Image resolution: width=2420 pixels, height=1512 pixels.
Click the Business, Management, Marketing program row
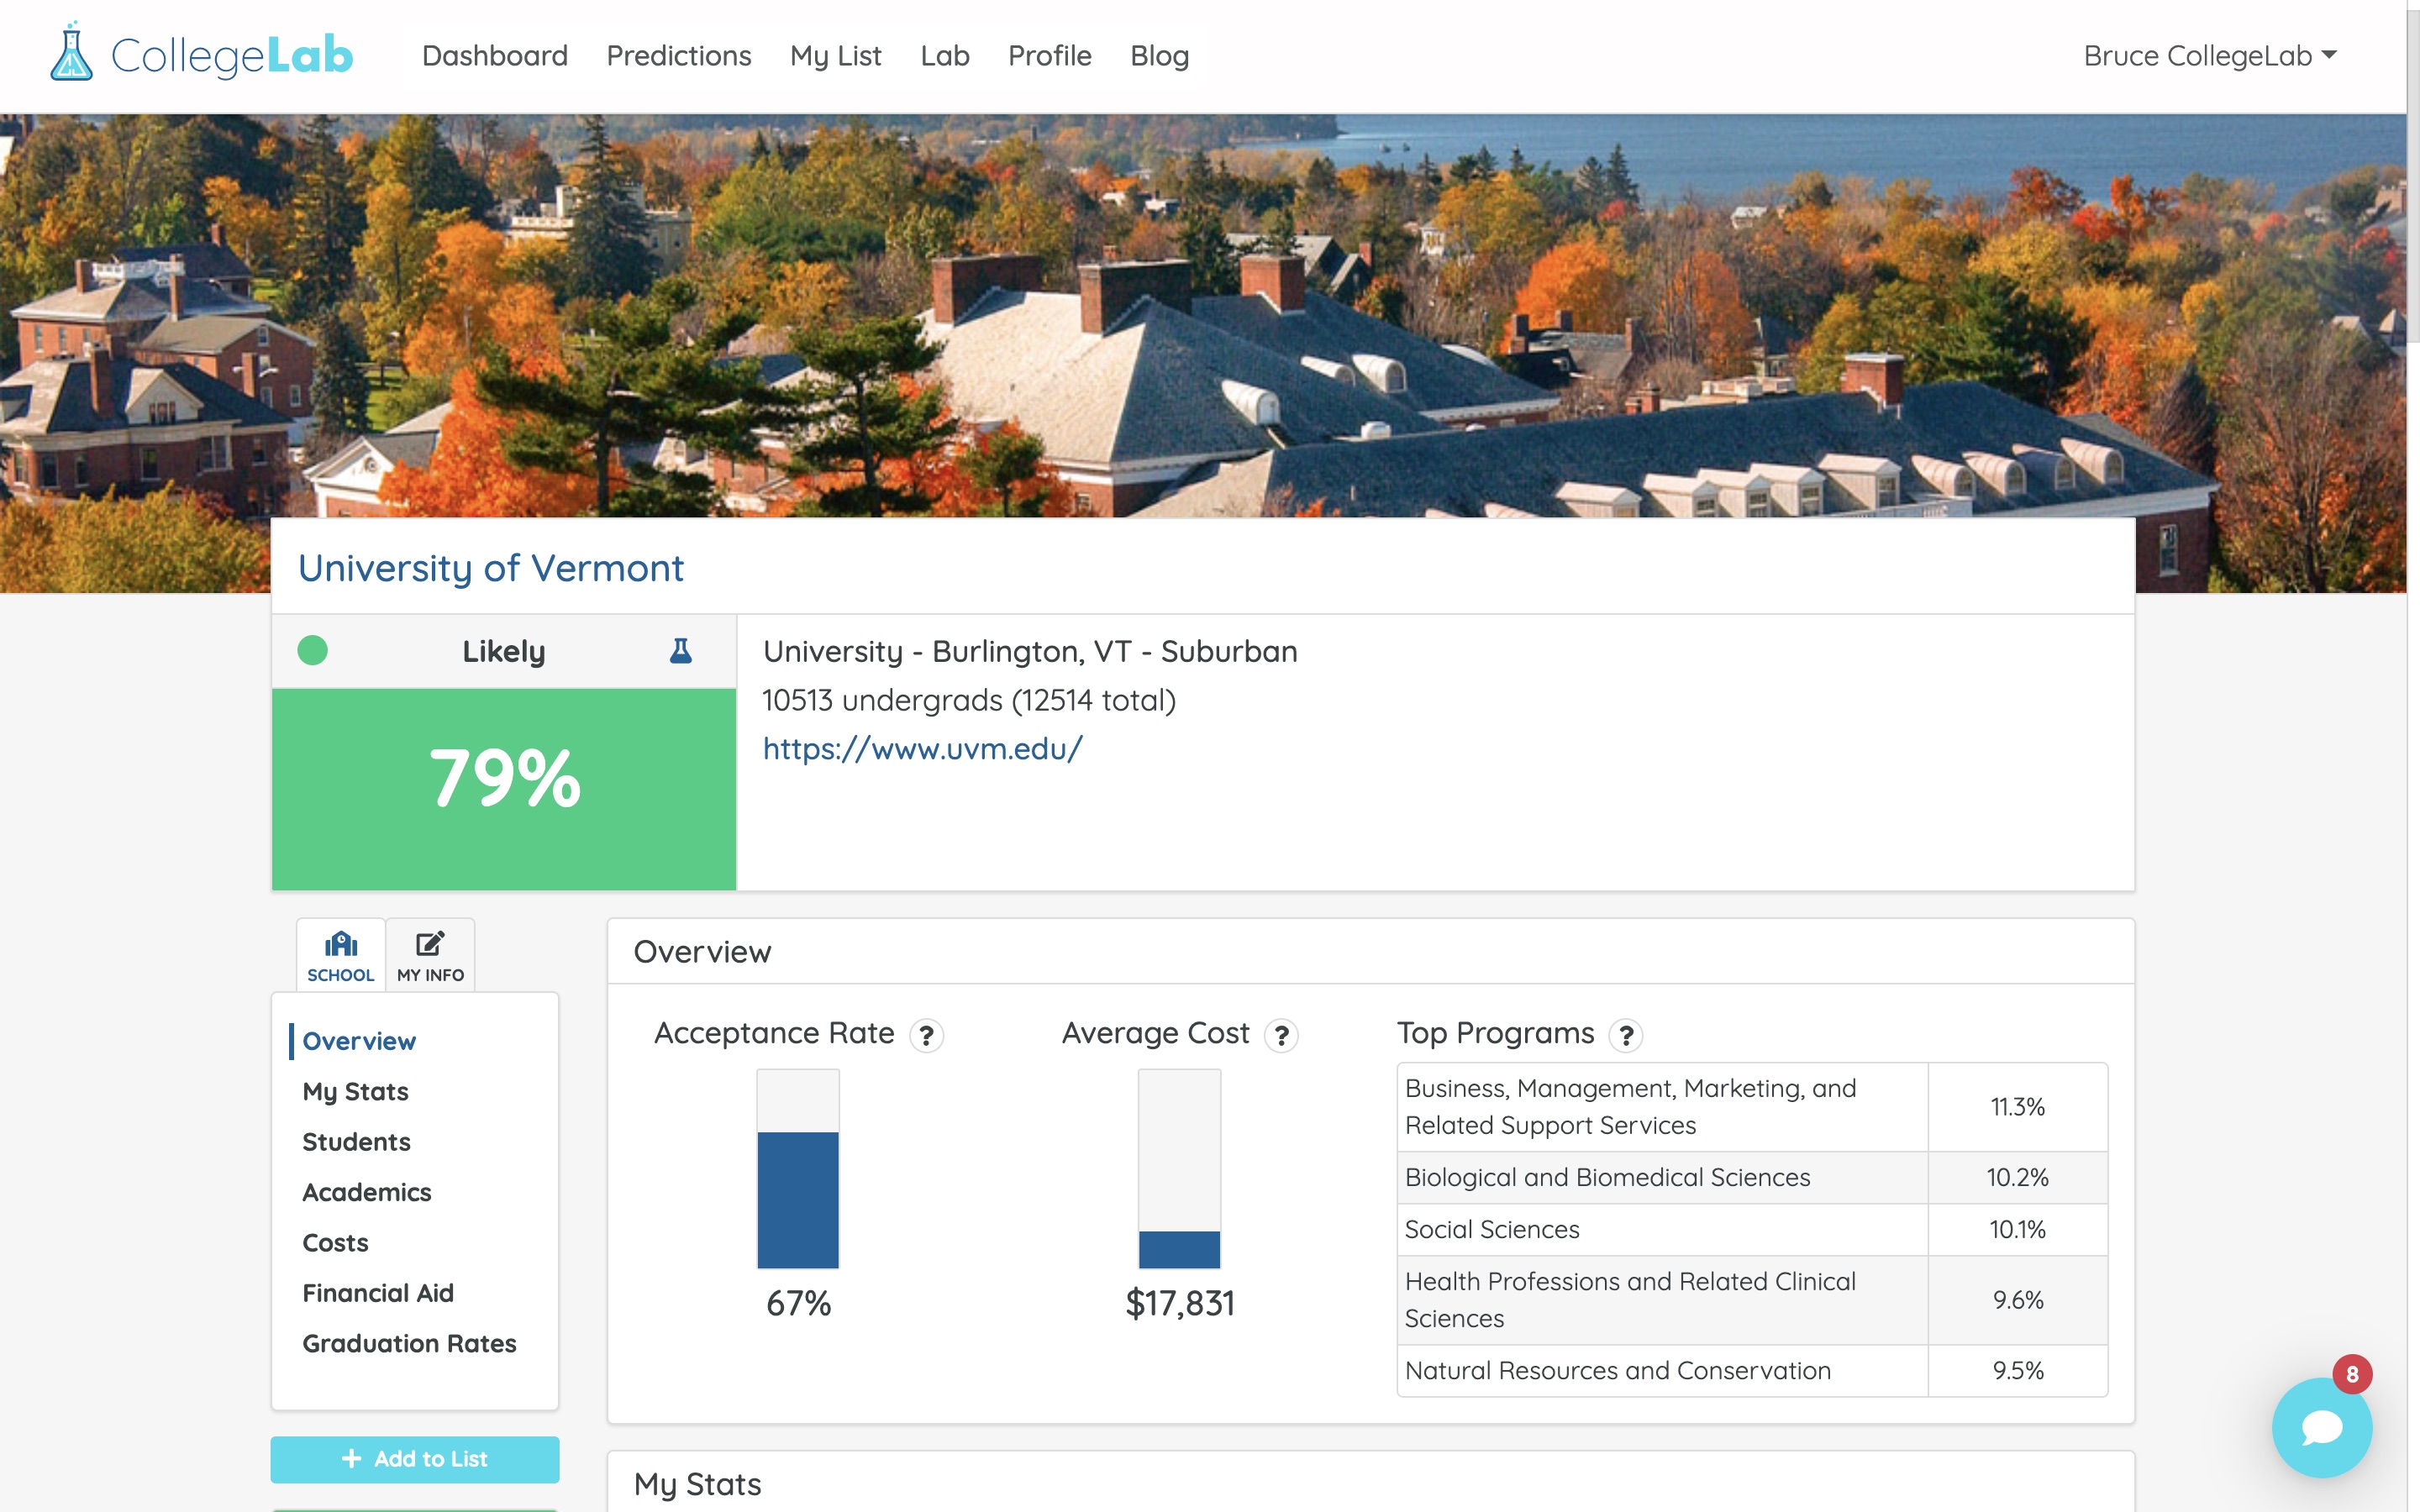[x=1752, y=1107]
